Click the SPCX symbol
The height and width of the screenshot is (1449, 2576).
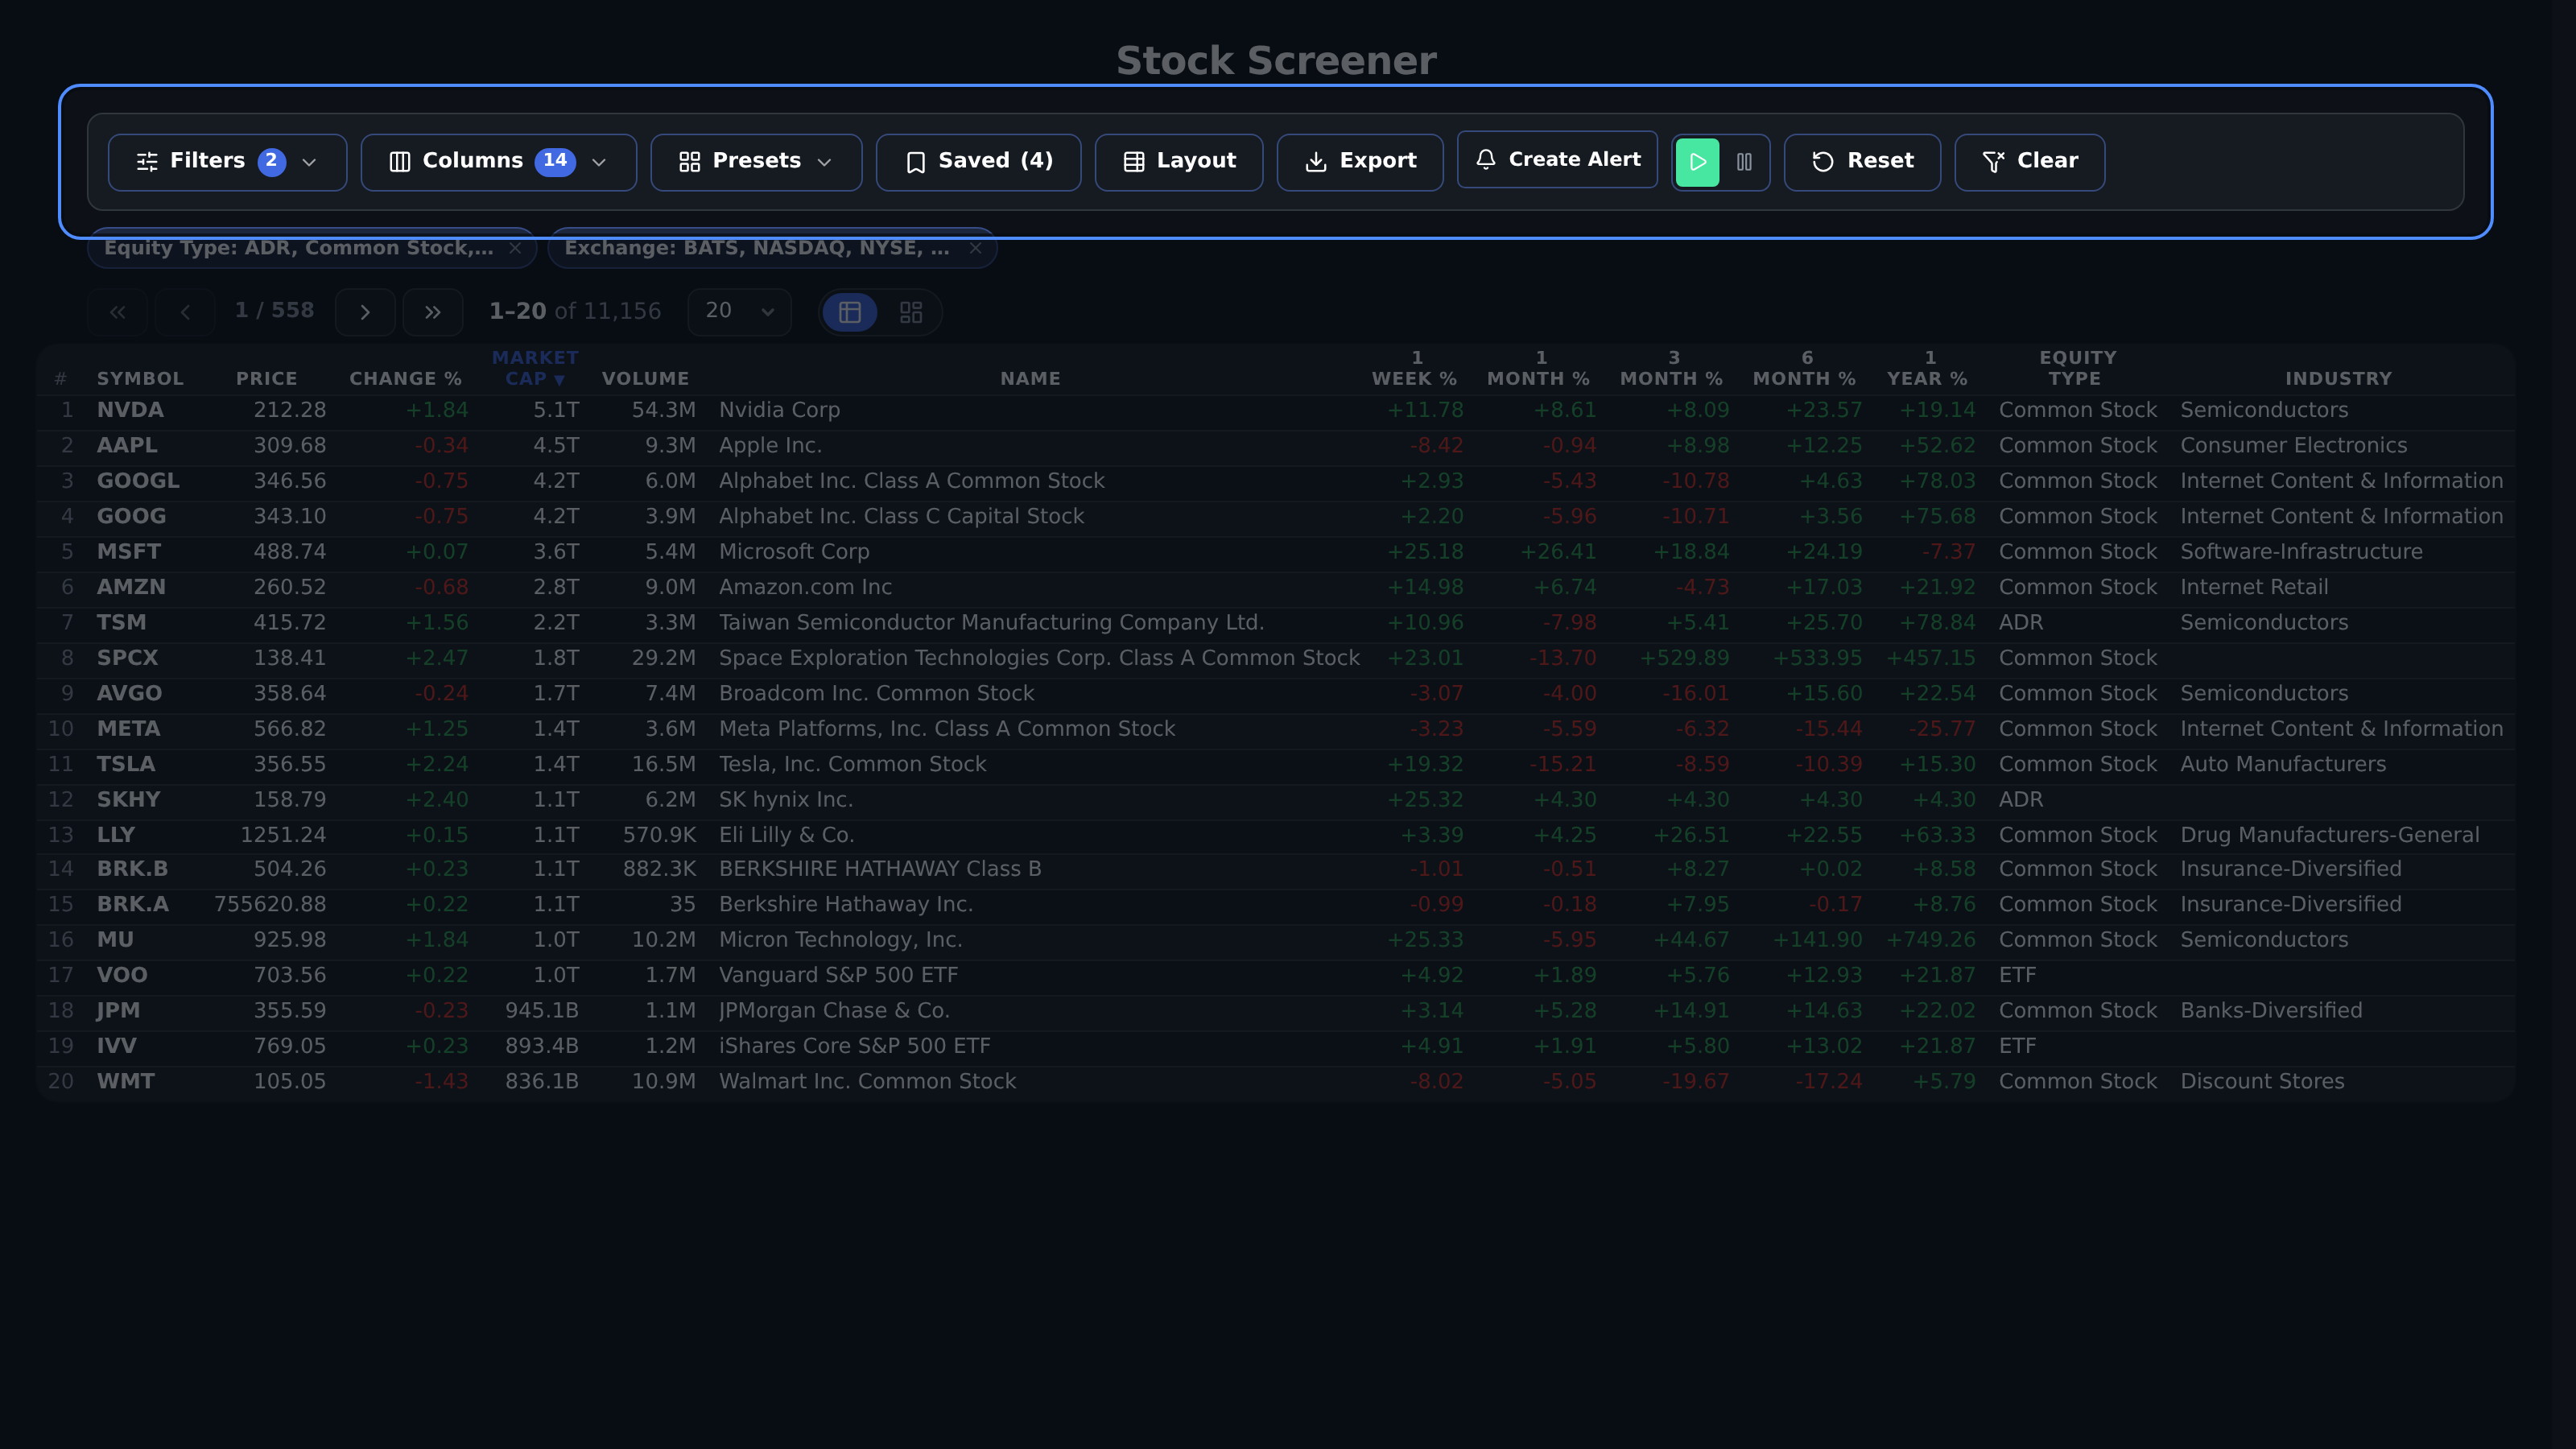tap(127, 658)
